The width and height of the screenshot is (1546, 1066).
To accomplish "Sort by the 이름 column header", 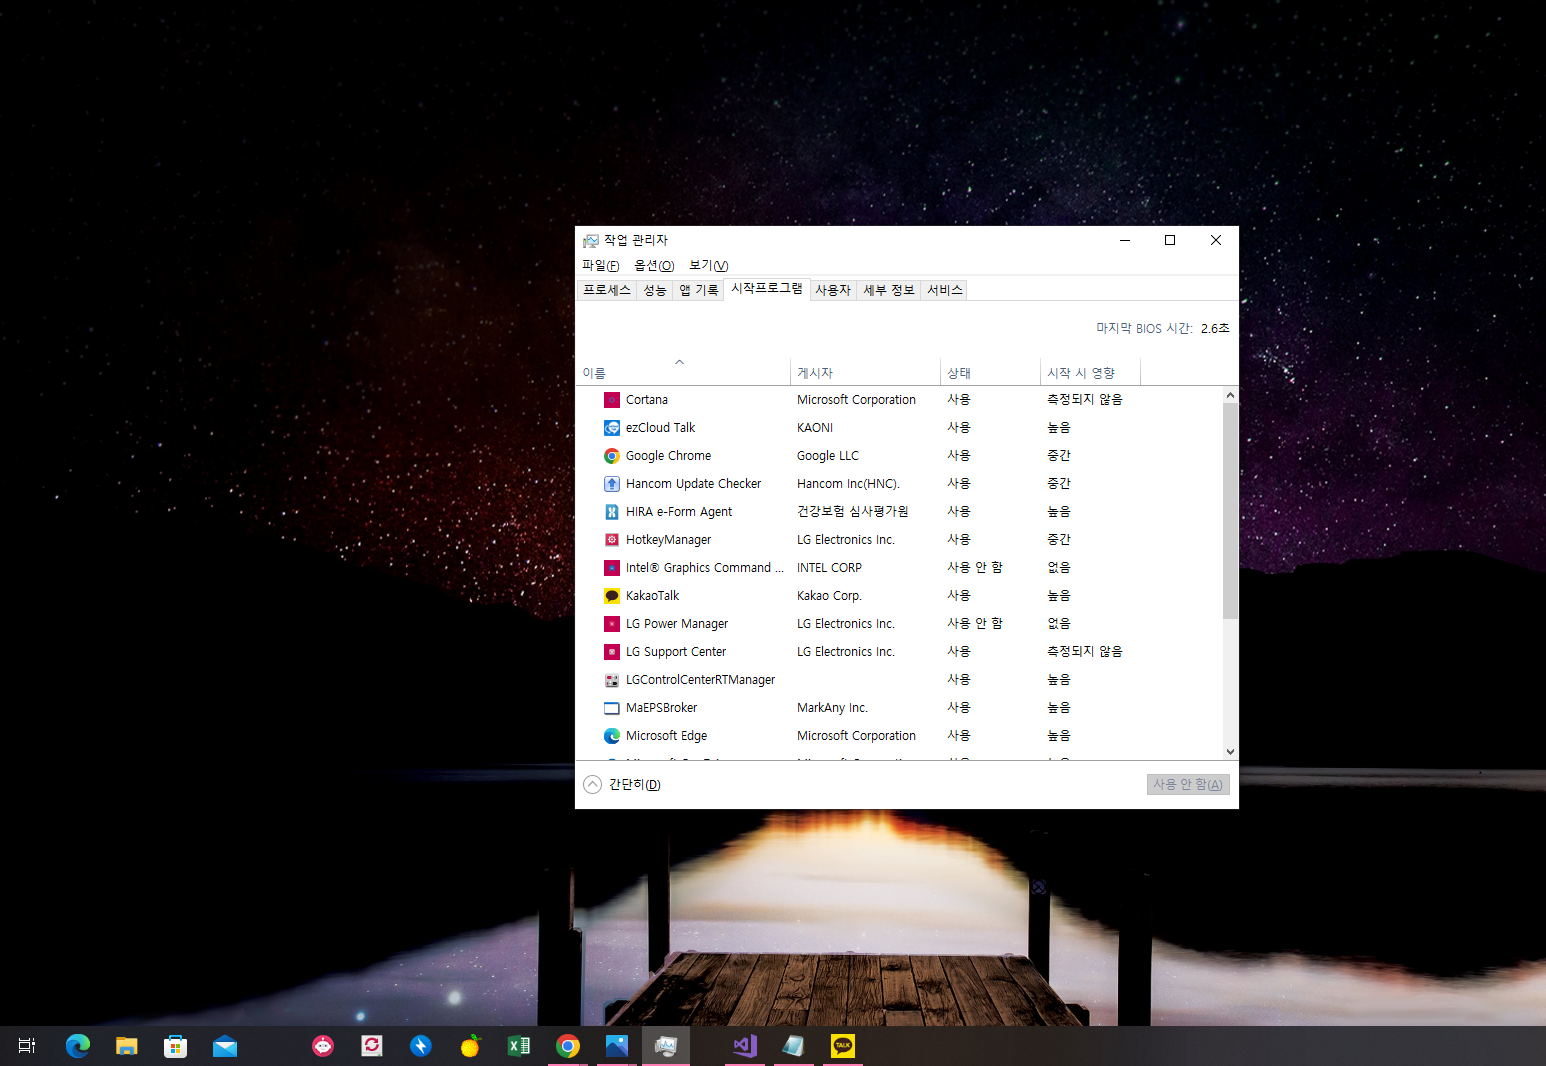I will point(683,371).
